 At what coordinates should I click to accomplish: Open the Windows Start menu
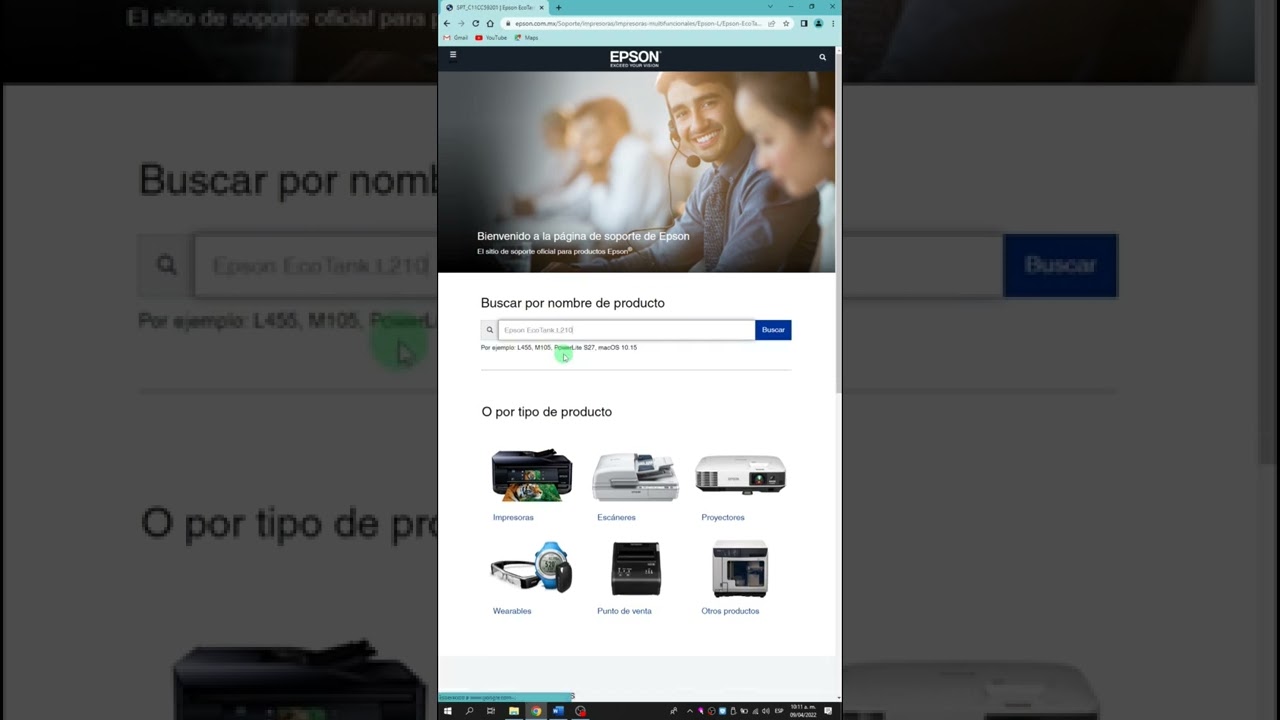(448, 711)
